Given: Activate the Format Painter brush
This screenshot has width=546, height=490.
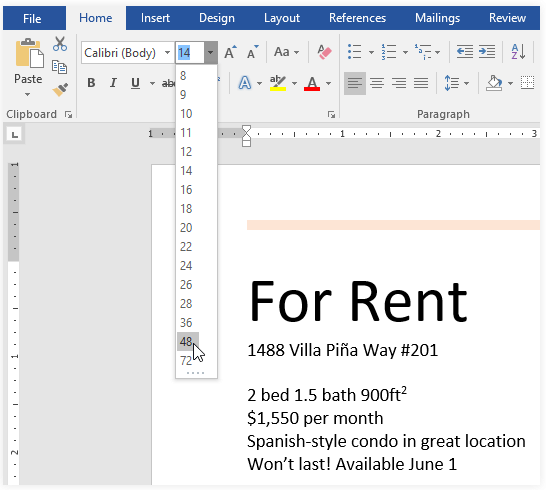Looking at the screenshot, I should [60, 90].
